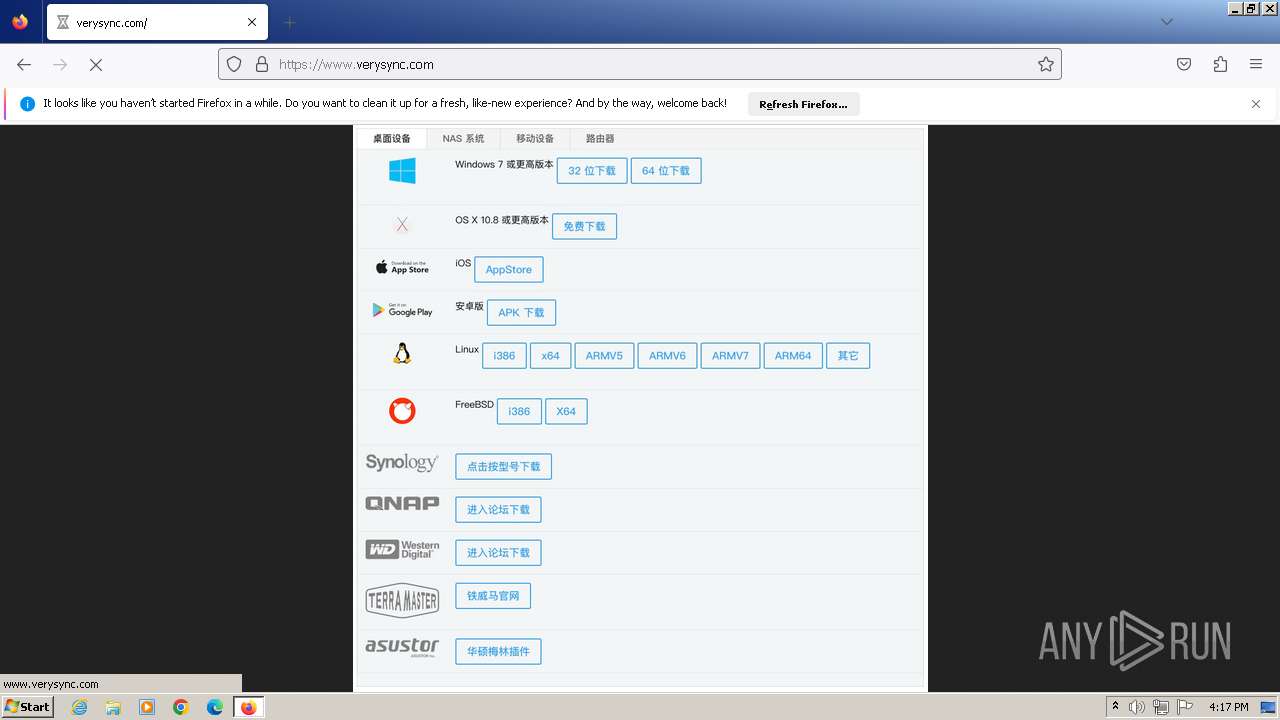Download Linux ARMV7 build

pos(730,356)
